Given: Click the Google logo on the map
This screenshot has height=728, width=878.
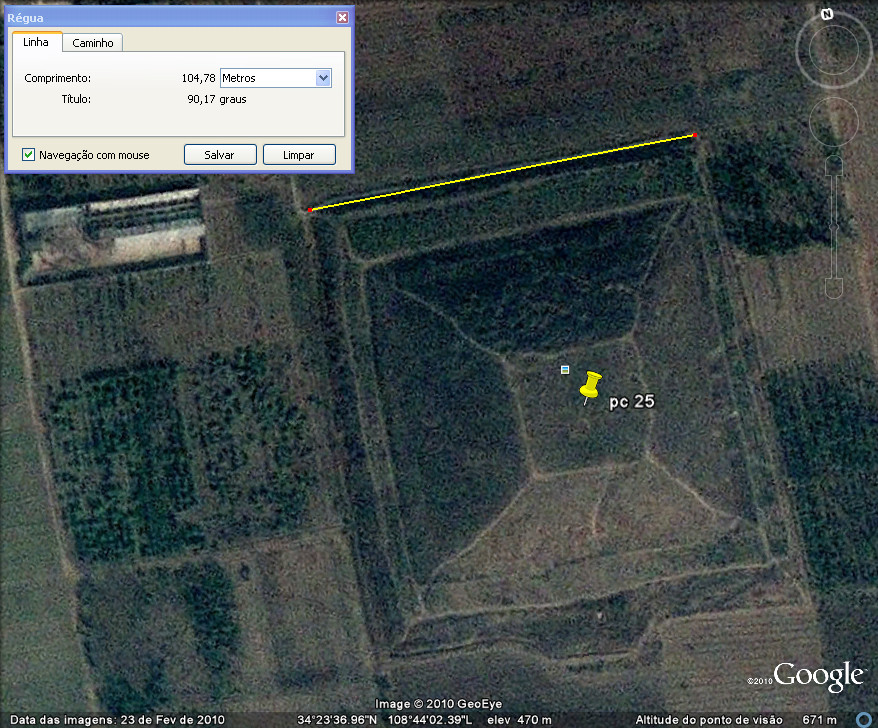Looking at the screenshot, I should pyautogui.click(x=817, y=676).
